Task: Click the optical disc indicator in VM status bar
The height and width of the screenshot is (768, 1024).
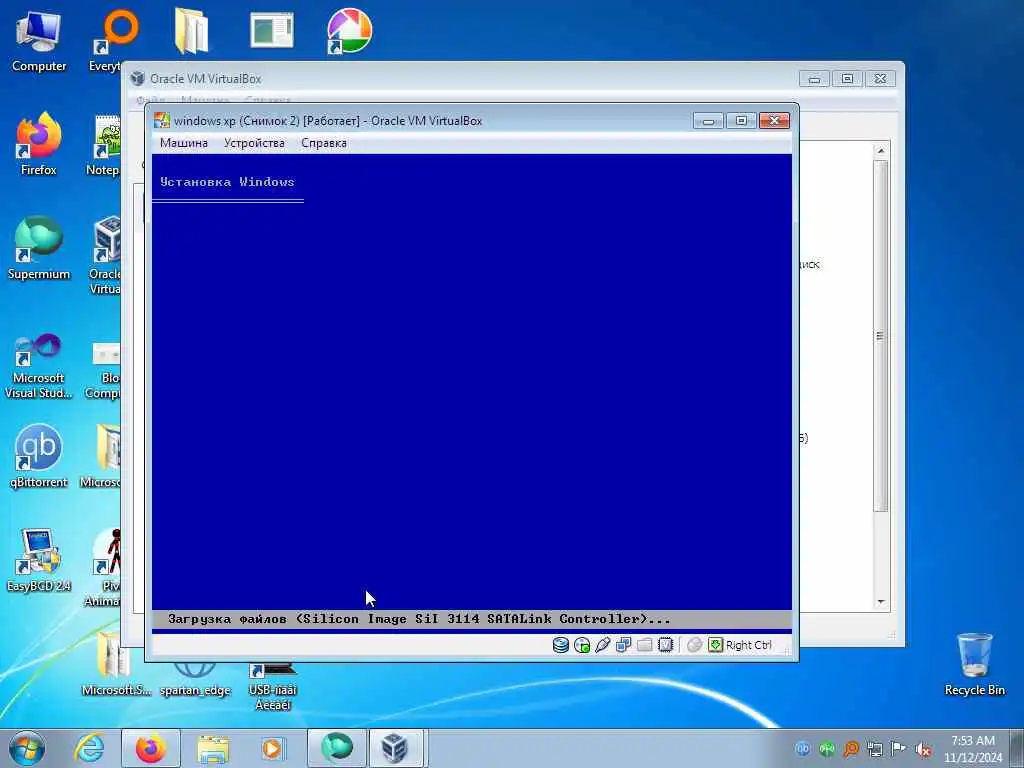Action: (581, 645)
